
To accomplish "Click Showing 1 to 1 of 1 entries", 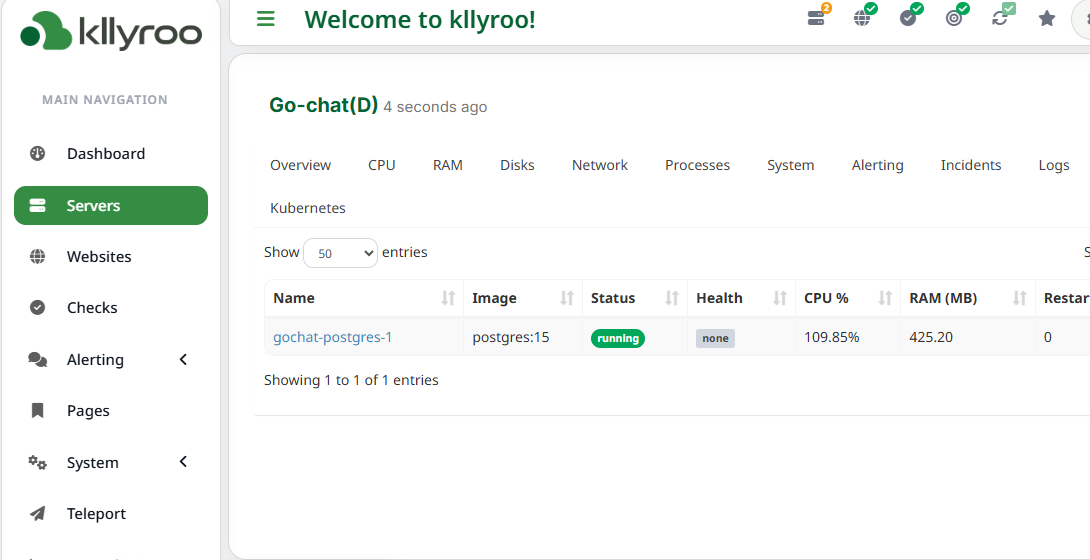I will (351, 380).
